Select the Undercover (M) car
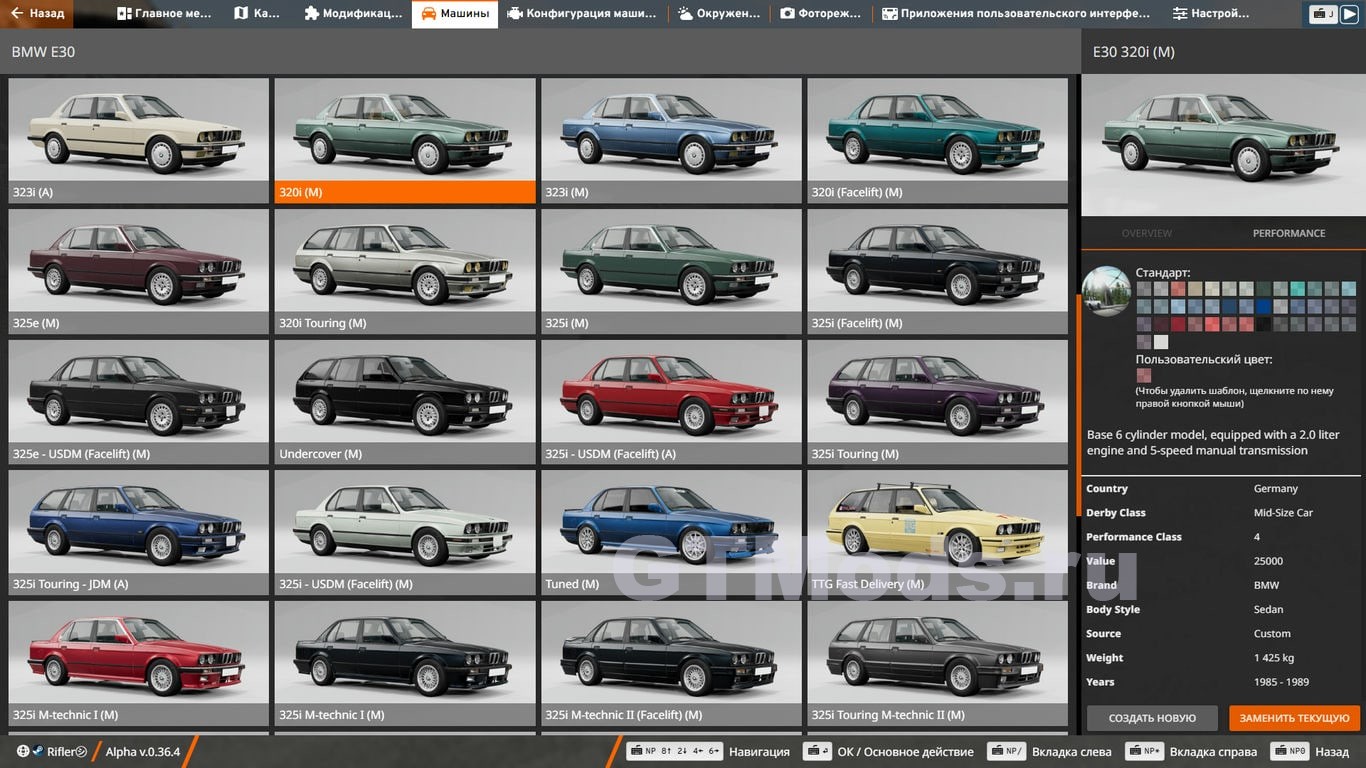This screenshot has width=1366, height=768. [x=405, y=402]
